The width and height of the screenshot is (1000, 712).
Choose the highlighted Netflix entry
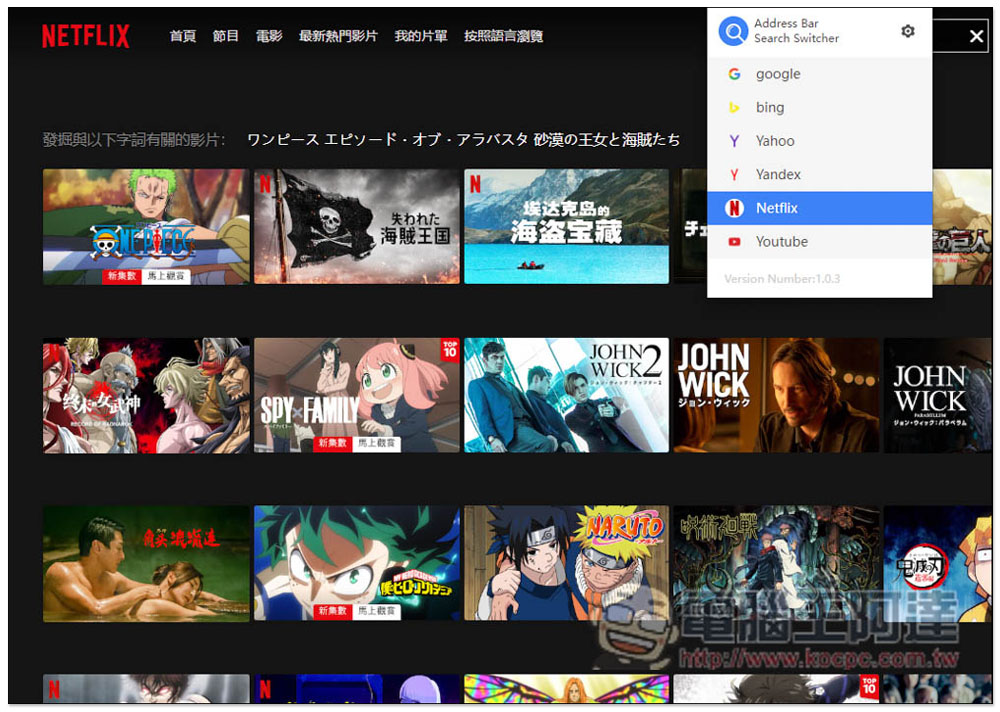[820, 208]
